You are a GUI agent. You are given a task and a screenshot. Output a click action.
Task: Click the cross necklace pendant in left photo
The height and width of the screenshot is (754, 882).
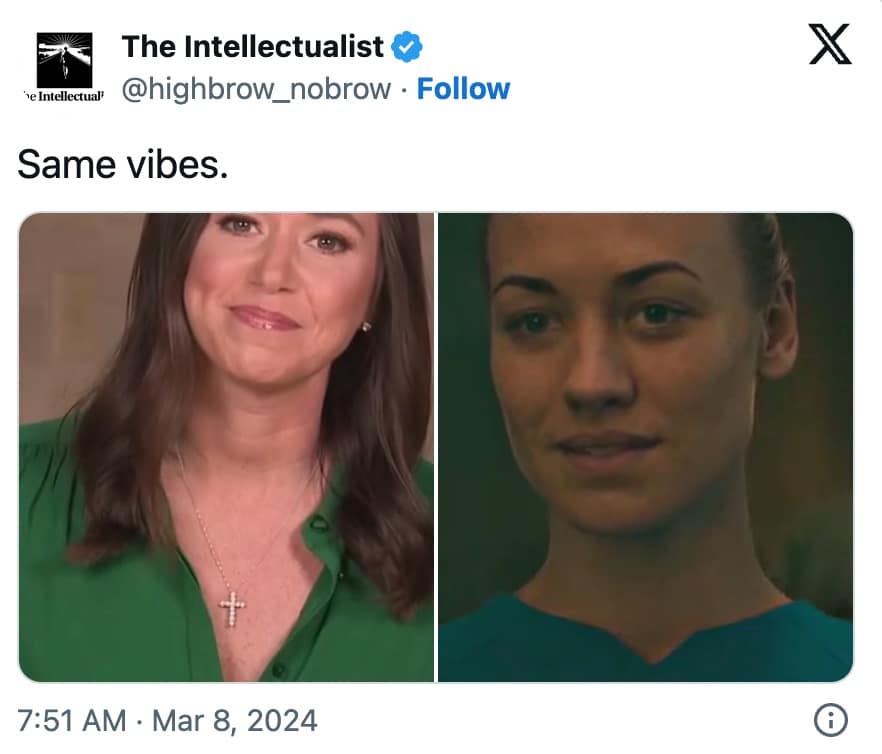[x=232, y=606]
